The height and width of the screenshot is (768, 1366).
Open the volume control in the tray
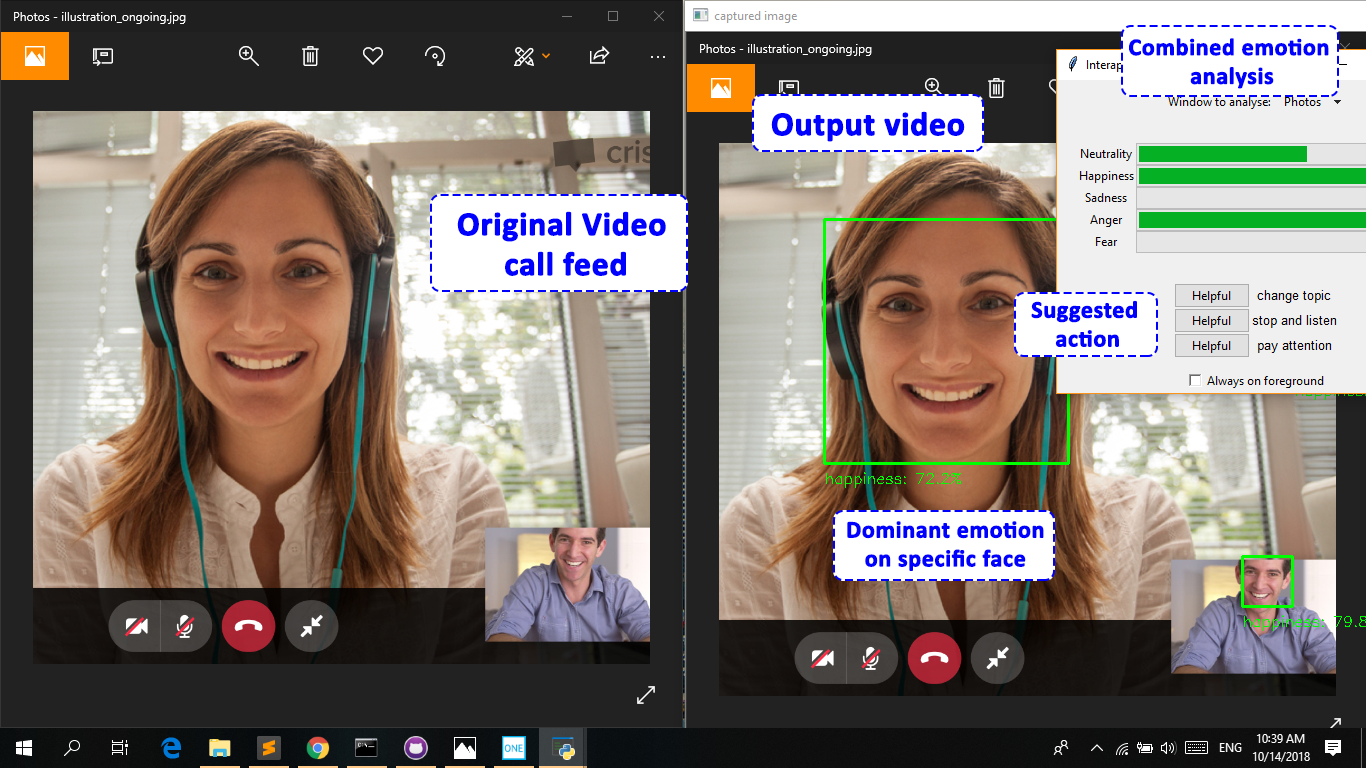pos(1166,748)
